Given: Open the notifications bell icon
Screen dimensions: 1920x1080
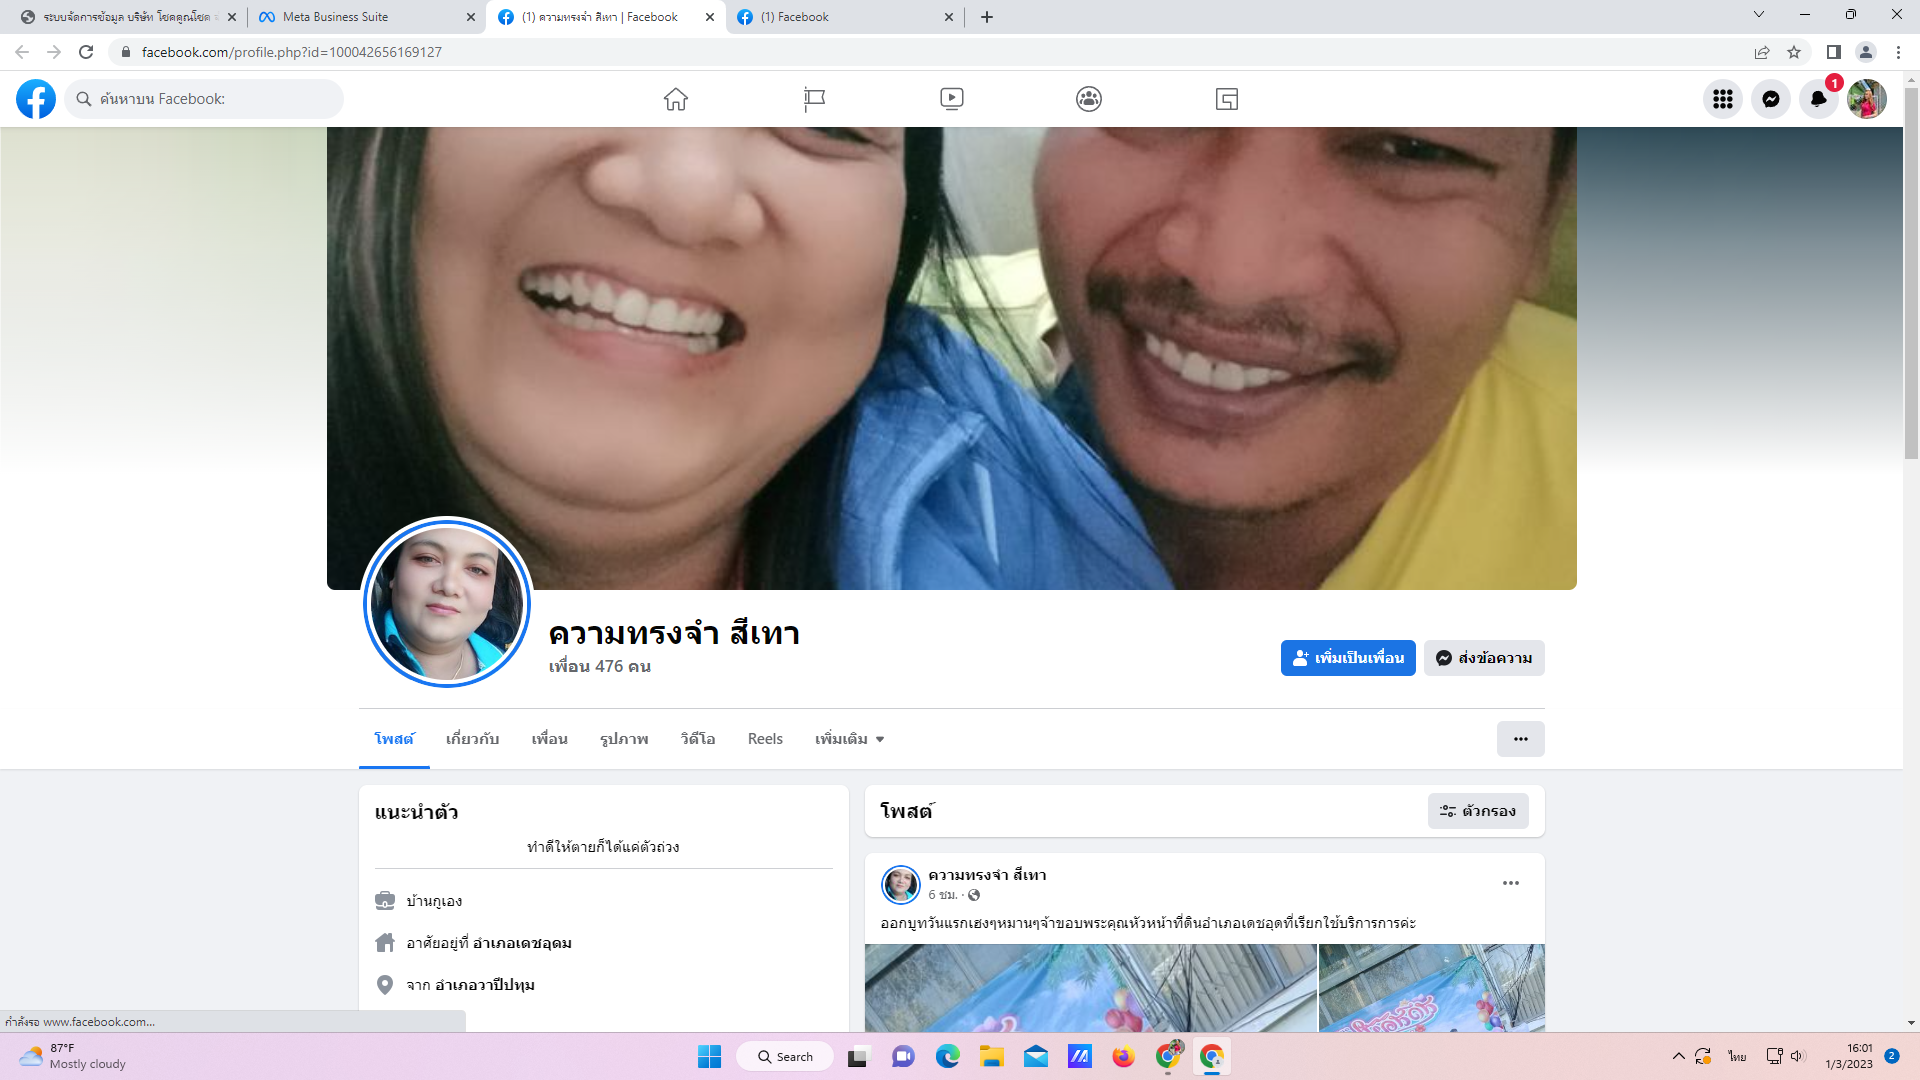Looking at the screenshot, I should pos(1818,99).
